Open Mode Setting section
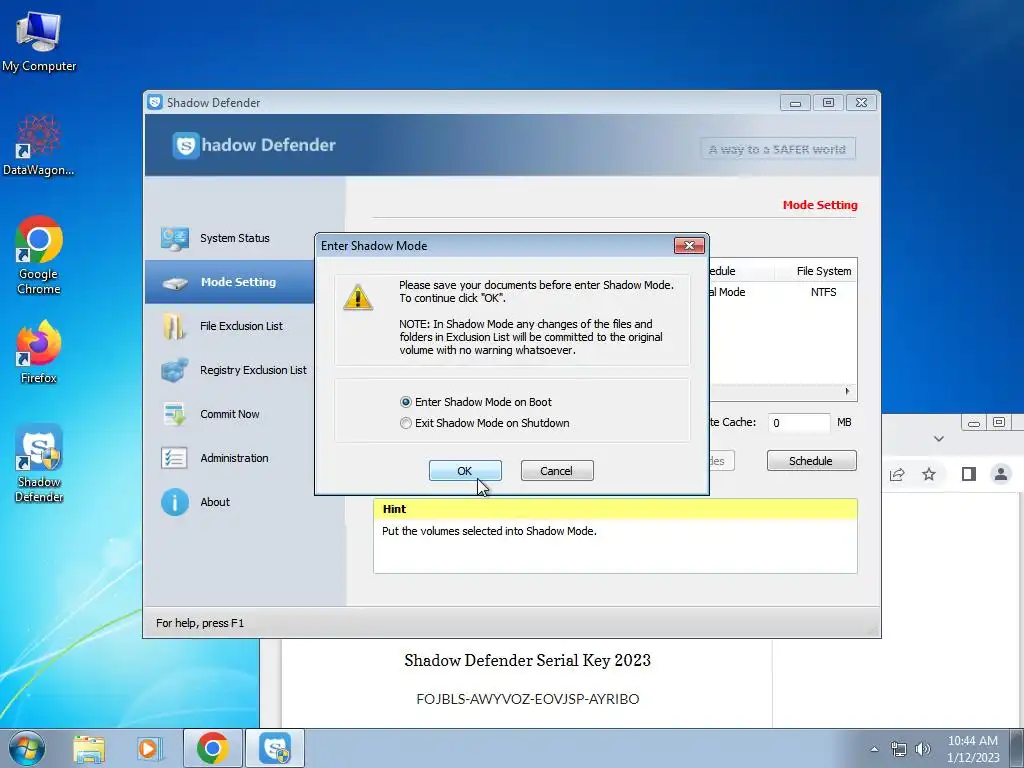 coord(238,282)
